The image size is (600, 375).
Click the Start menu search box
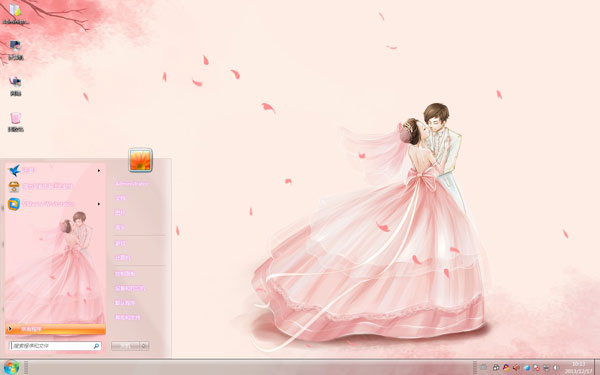[55, 346]
